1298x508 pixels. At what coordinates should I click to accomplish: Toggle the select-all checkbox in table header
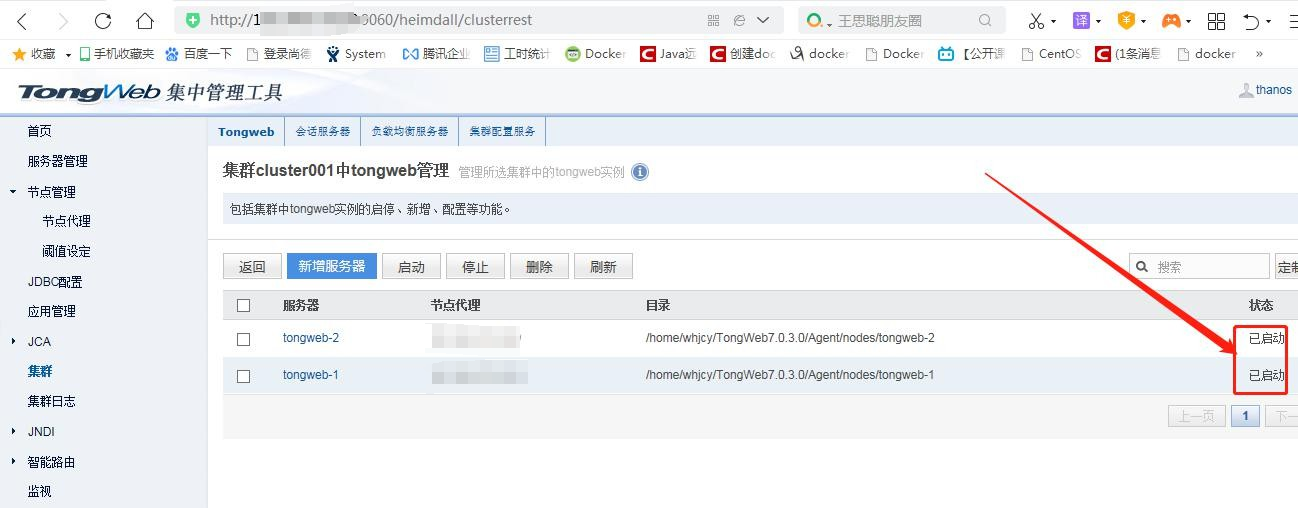click(x=243, y=306)
